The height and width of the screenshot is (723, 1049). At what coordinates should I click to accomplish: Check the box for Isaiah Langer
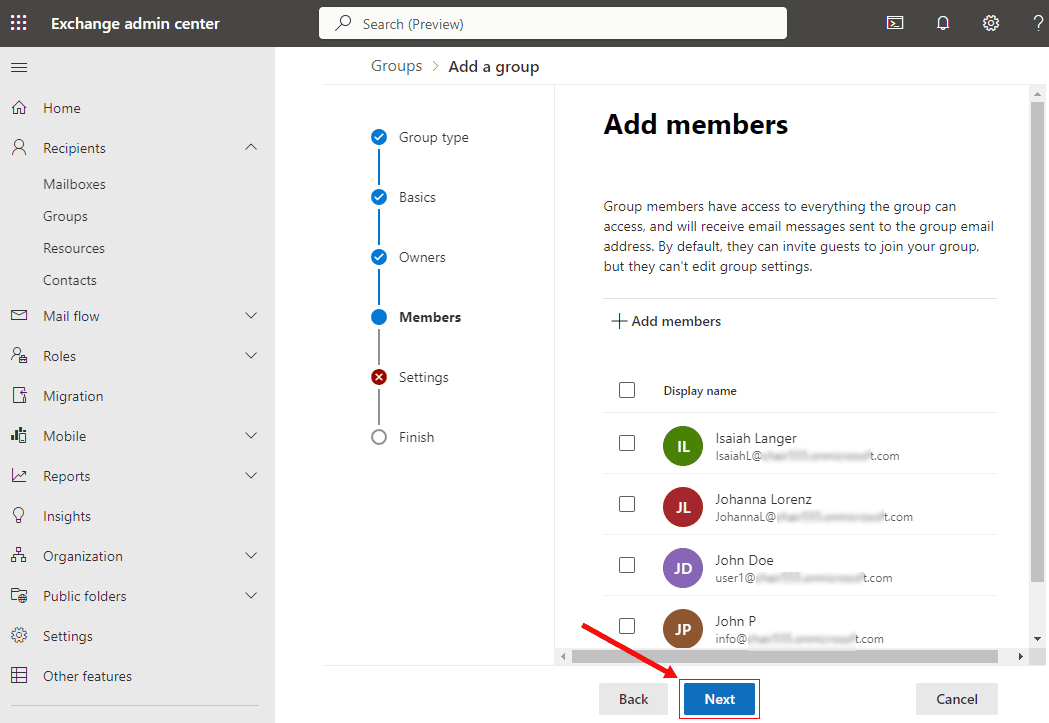tap(627, 443)
